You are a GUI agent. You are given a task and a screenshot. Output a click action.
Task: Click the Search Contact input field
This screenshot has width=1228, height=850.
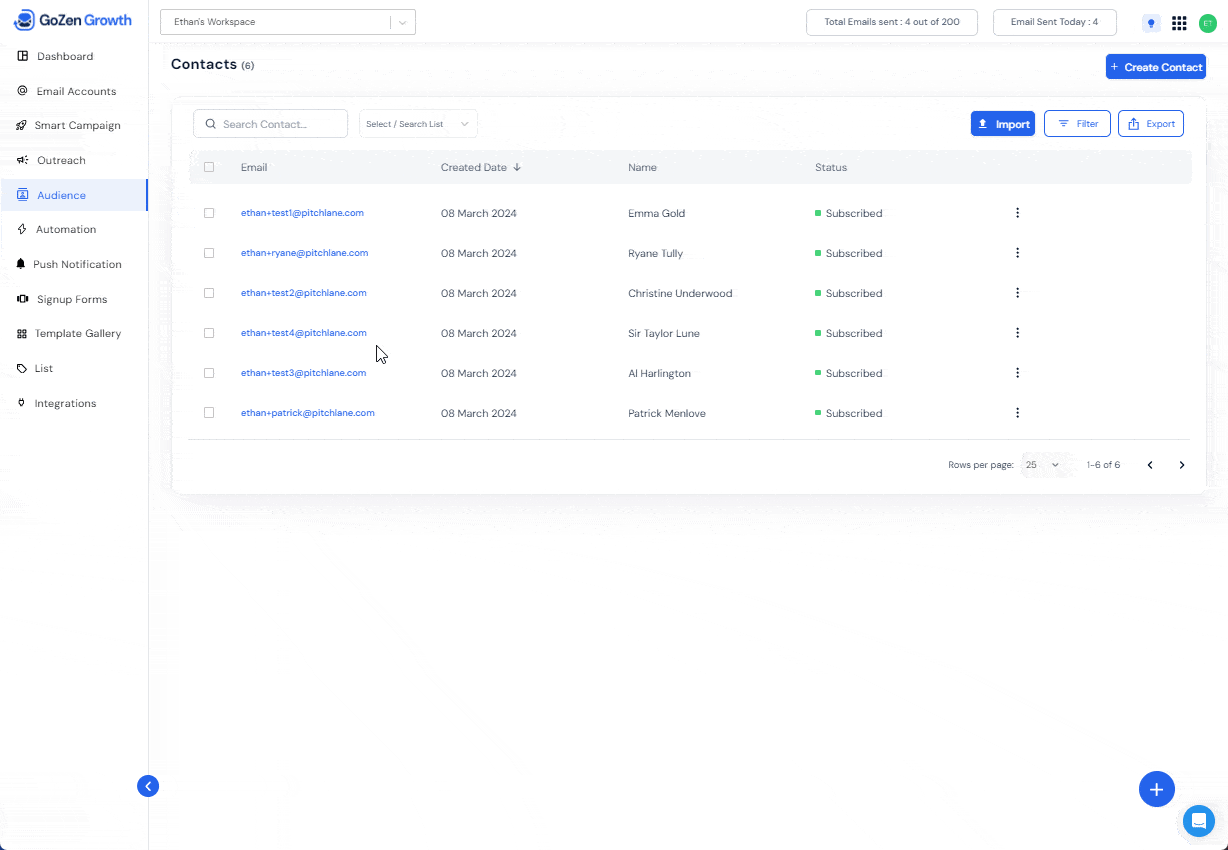click(271, 124)
